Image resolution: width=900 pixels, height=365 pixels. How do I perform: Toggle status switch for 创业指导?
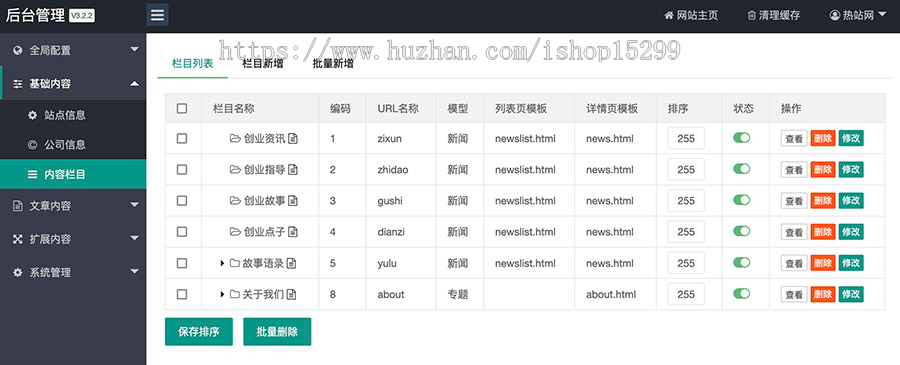pos(742,169)
